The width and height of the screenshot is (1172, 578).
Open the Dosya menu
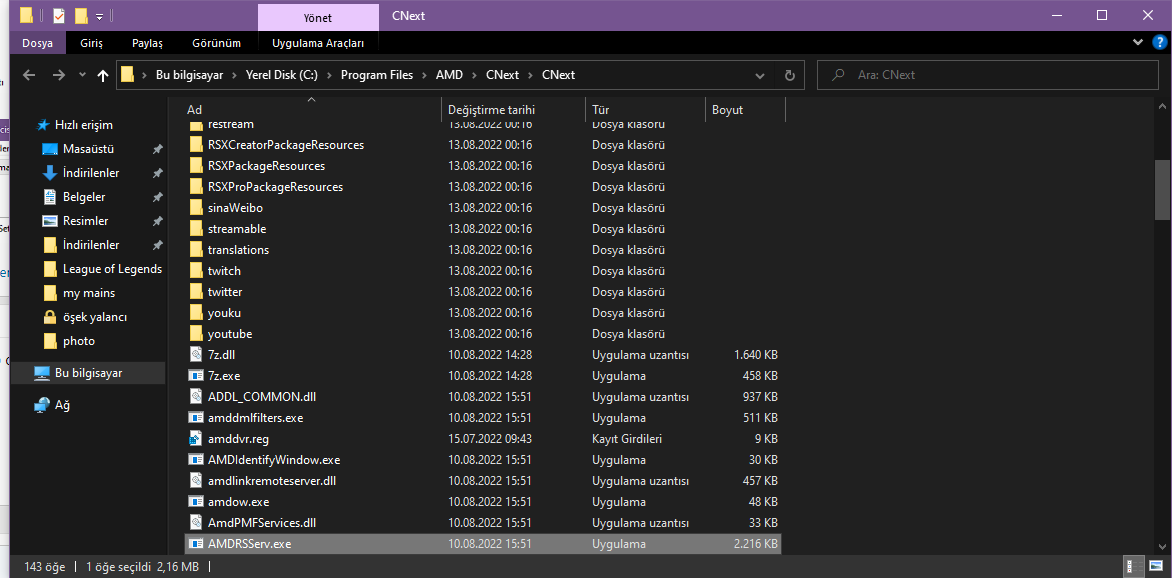[37, 43]
